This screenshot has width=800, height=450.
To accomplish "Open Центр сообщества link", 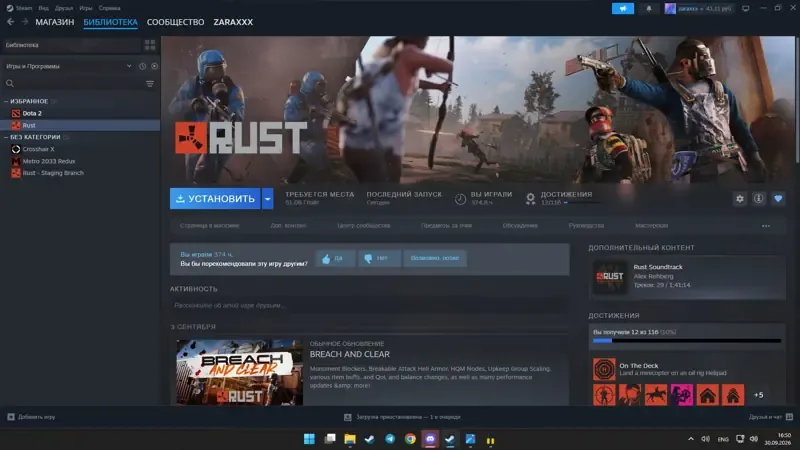I will pyautogui.click(x=364, y=226).
